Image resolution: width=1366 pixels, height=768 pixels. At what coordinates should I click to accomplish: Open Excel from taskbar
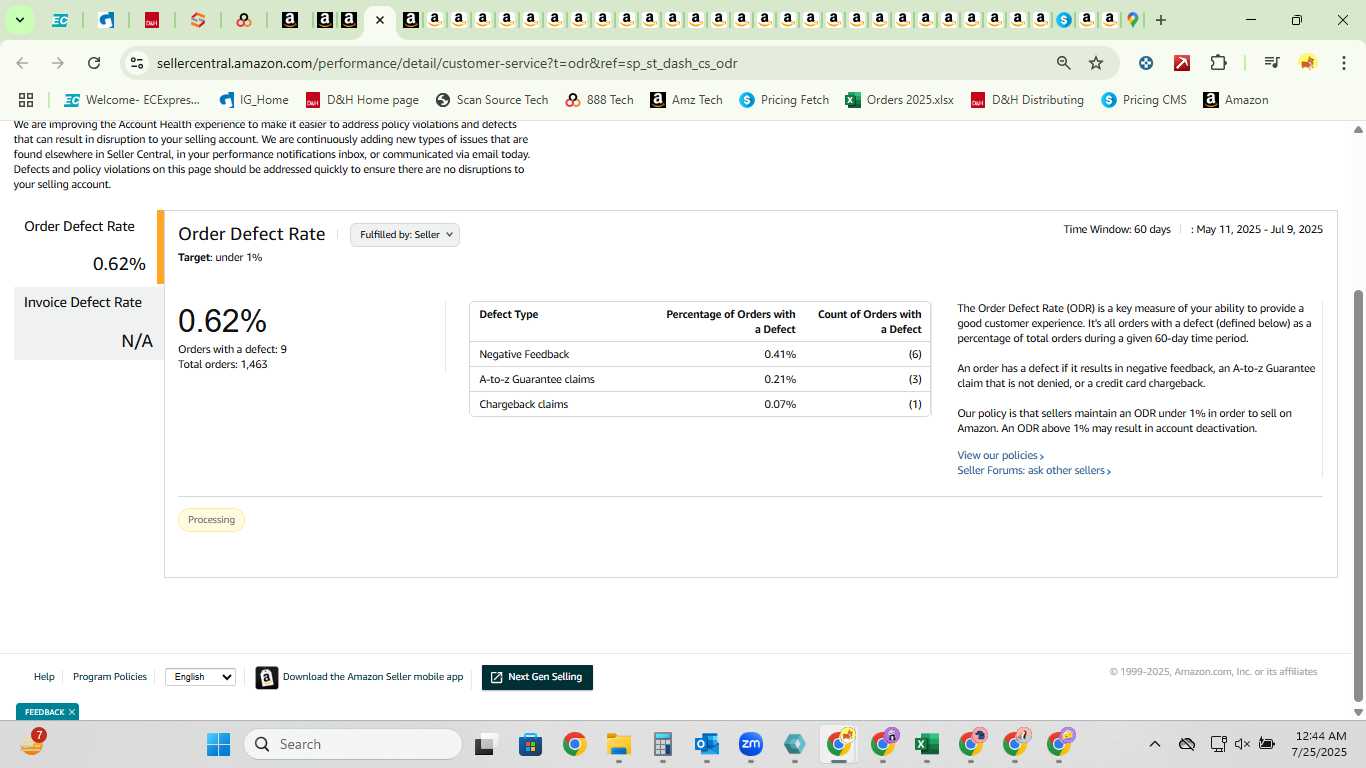pos(926,744)
